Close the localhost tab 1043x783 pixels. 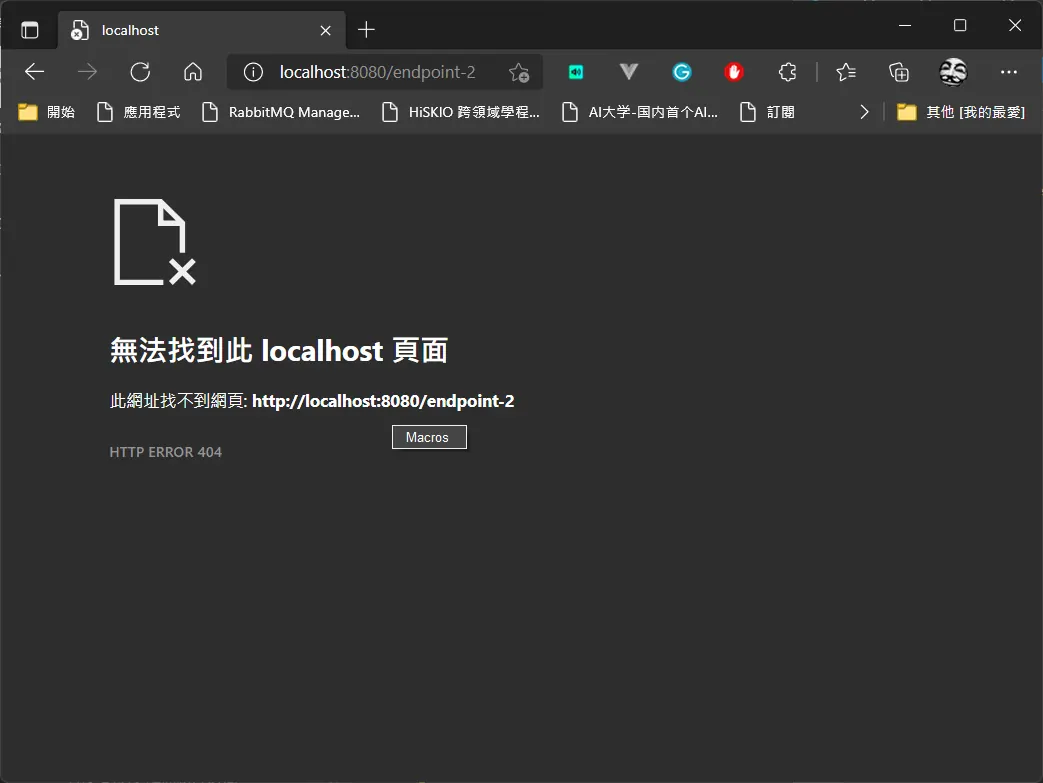[325, 31]
